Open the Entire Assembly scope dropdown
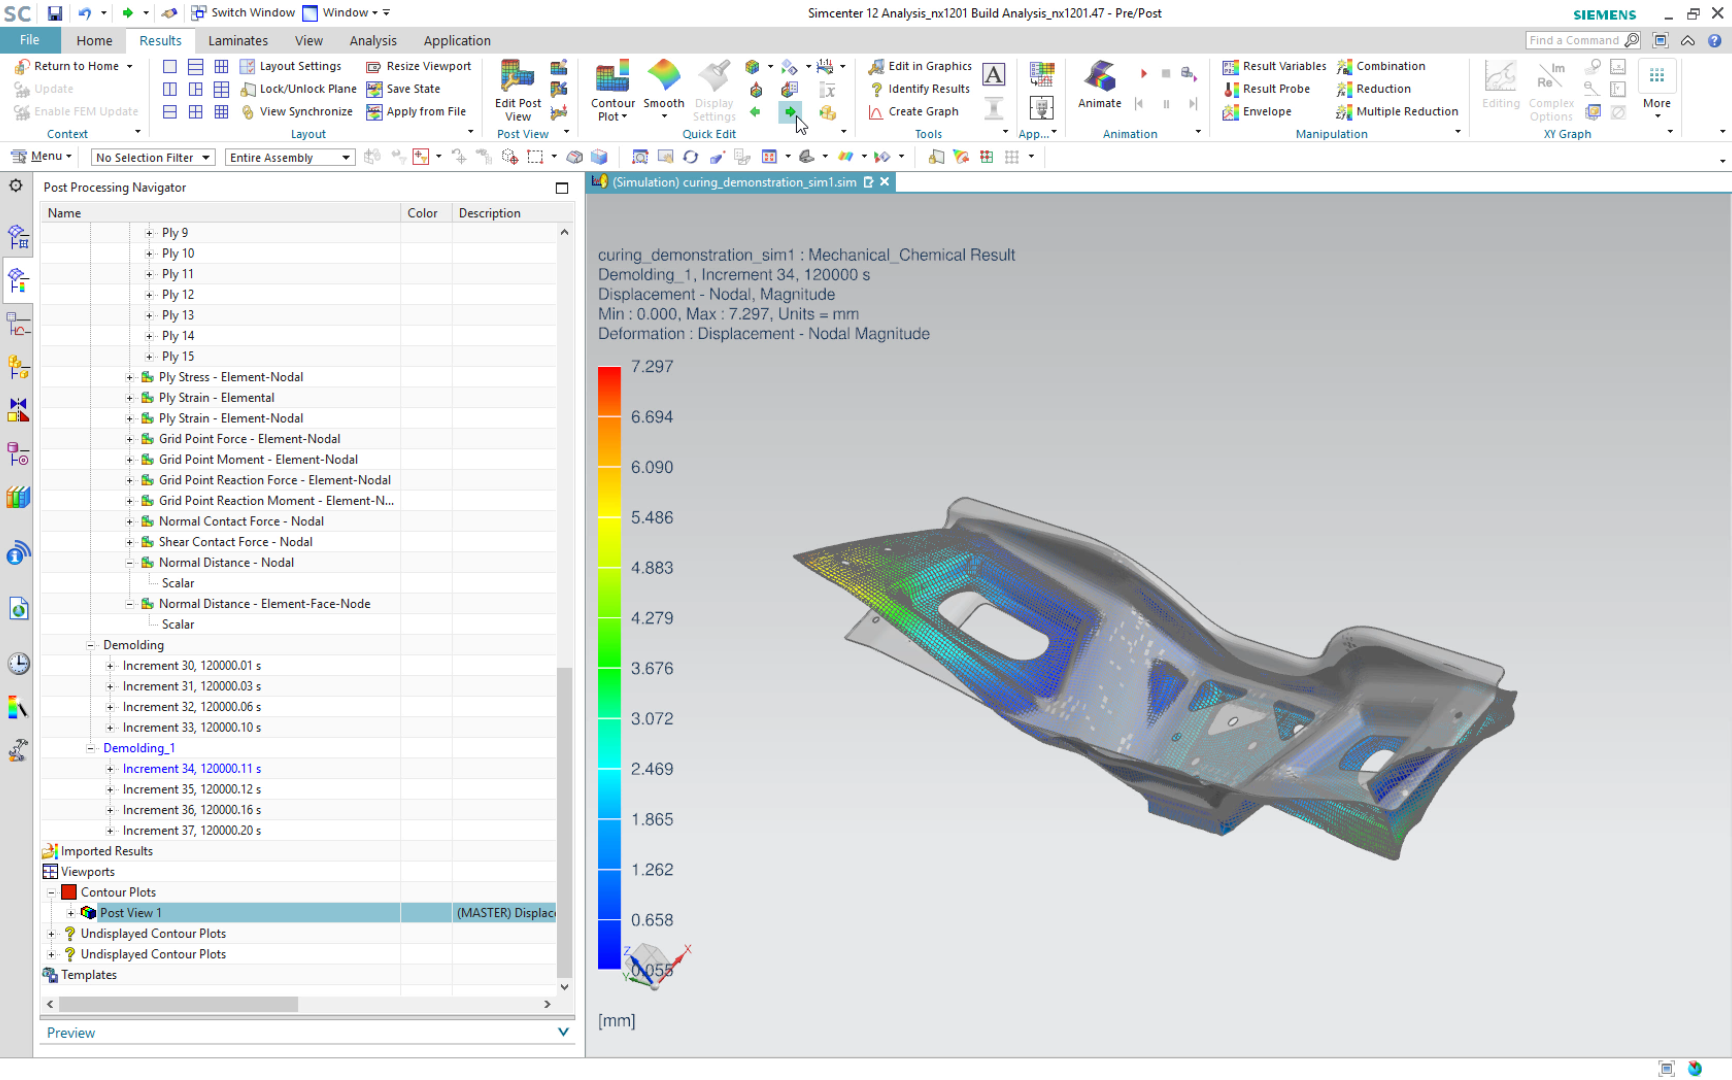1732x1080 pixels. point(289,158)
